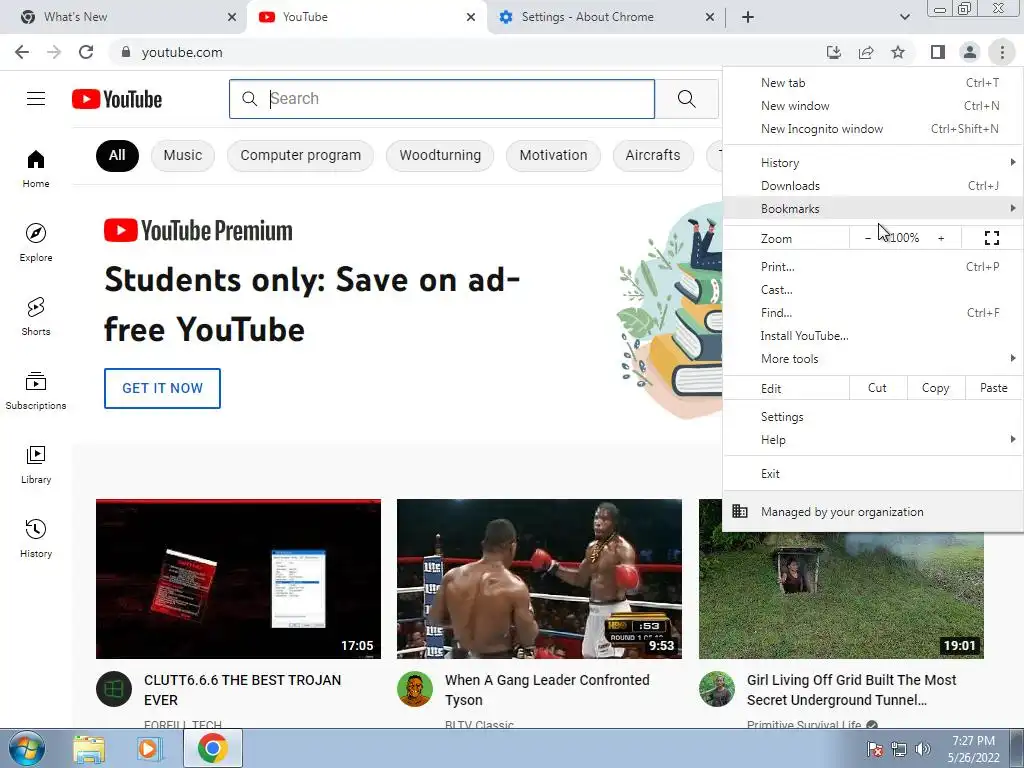This screenshot has height=768, width=1024.
Task: Bookmark this tab with the star icon
Action: coord(898,52)
